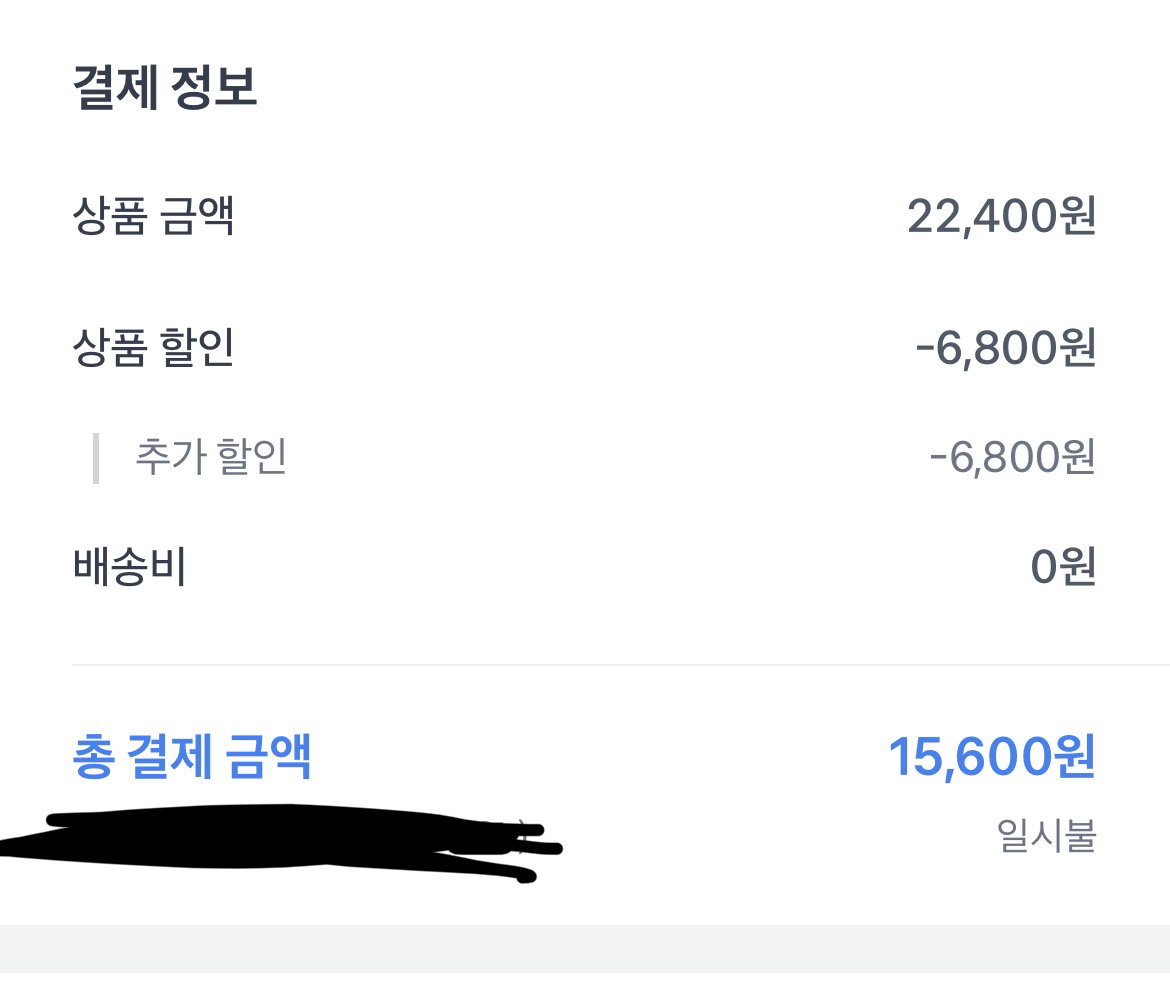Click empty space between 상품 금액 and 22,400원
1170x1006 pixels.
[572, 216]
